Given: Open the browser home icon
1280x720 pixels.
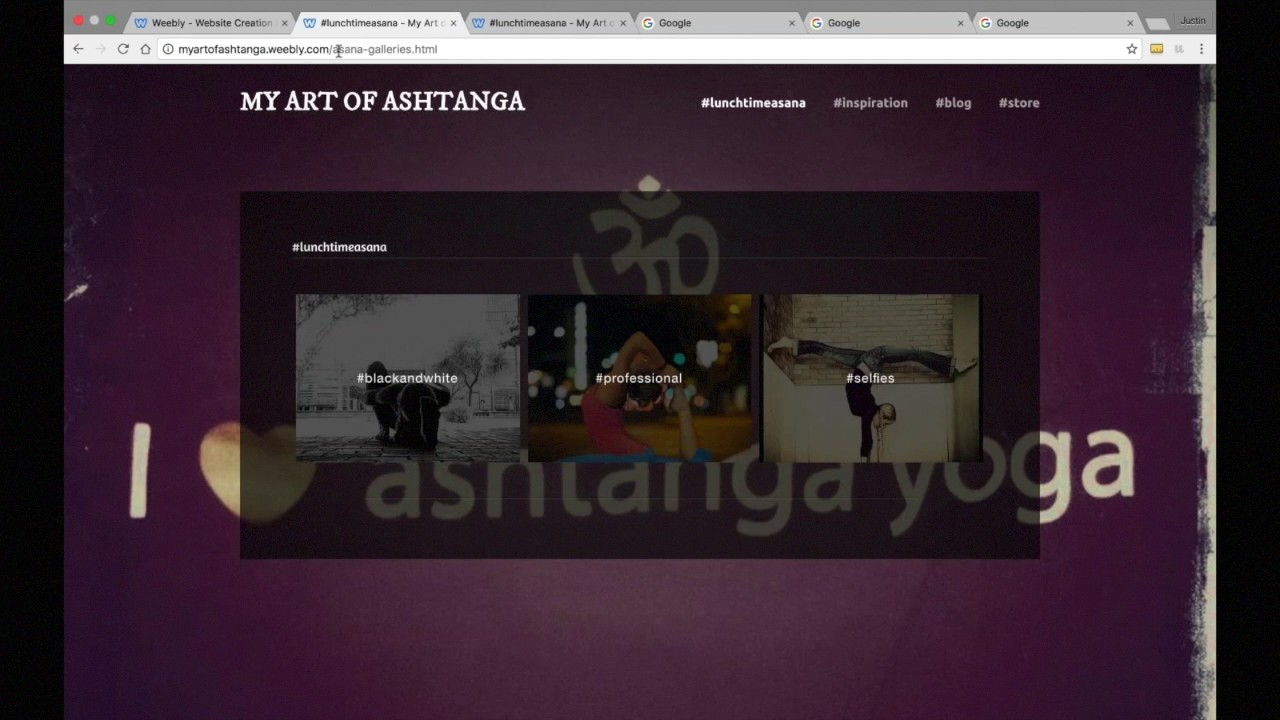Looking at the screenshot, I should pyautogui.click(x=145, y=49).
